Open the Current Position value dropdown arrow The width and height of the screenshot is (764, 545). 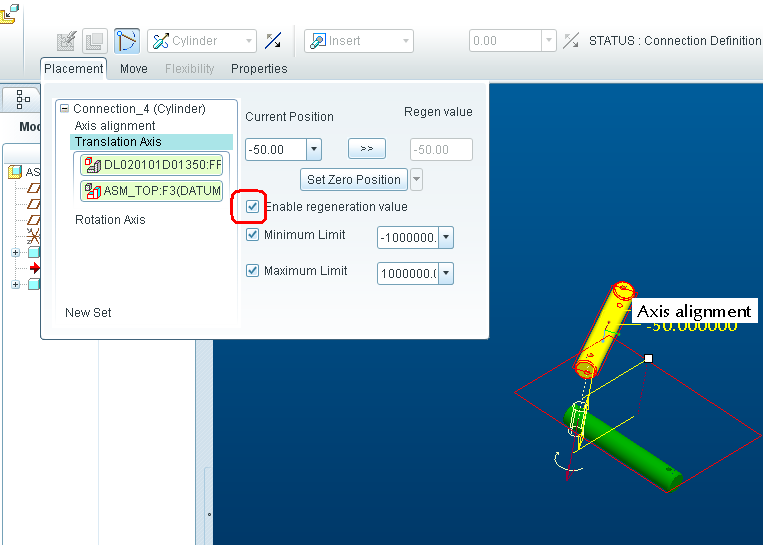[314, 150]
